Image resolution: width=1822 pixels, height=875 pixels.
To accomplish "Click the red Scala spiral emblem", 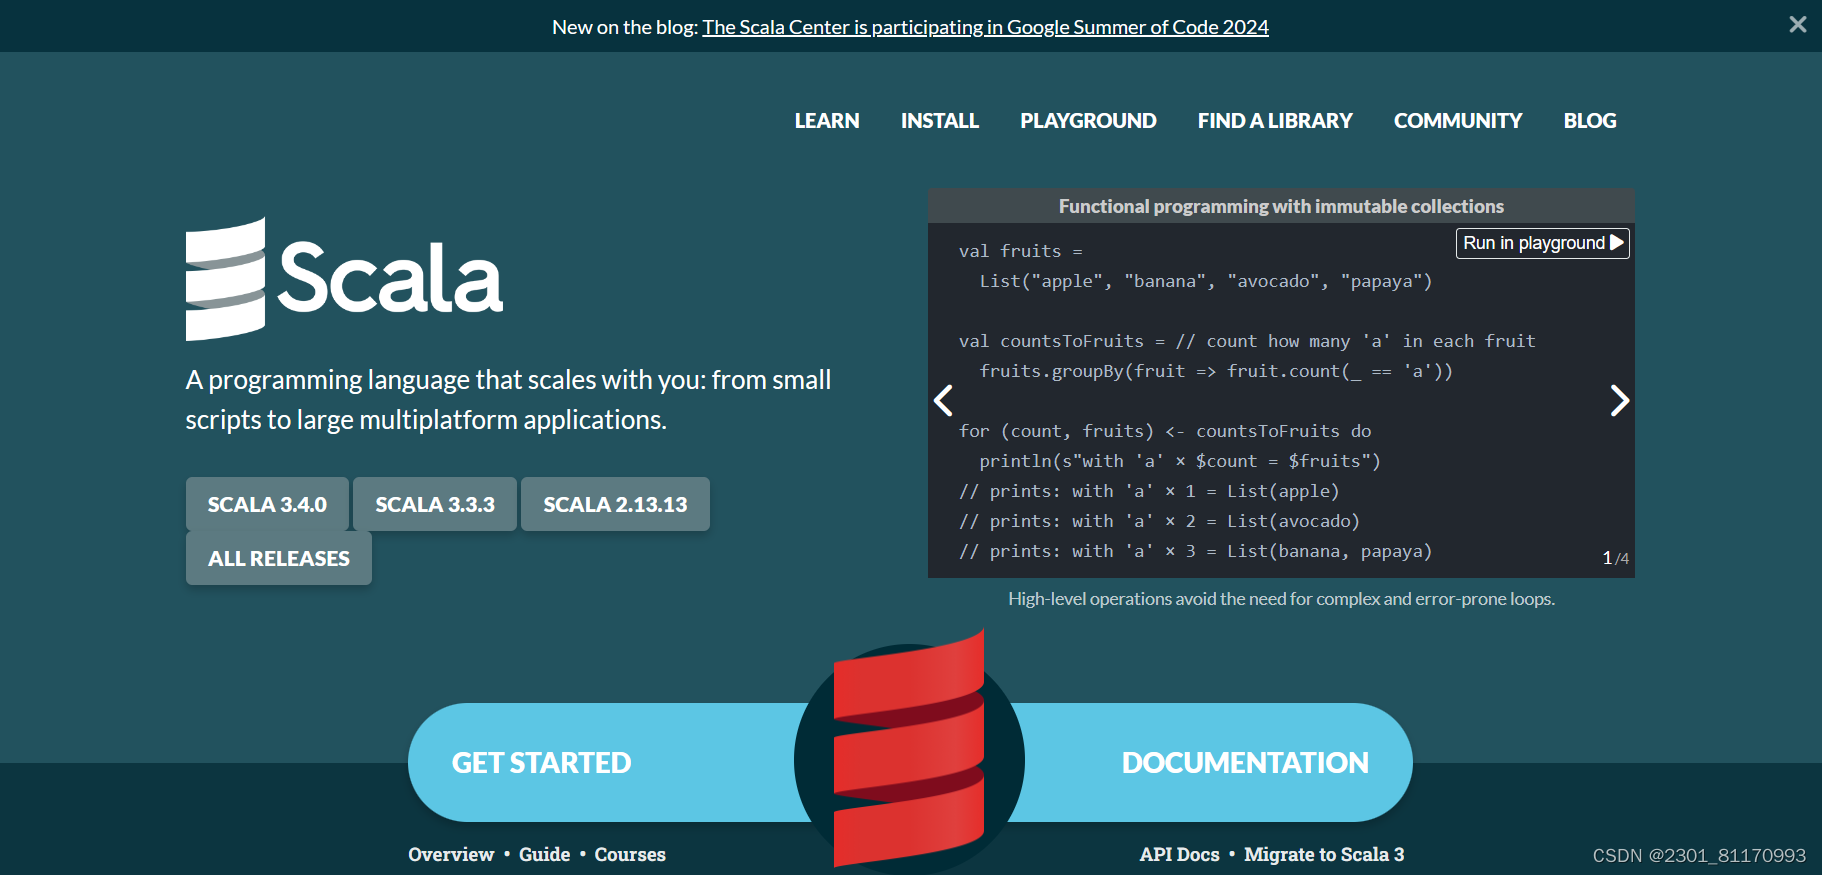I will click(909, 750).
